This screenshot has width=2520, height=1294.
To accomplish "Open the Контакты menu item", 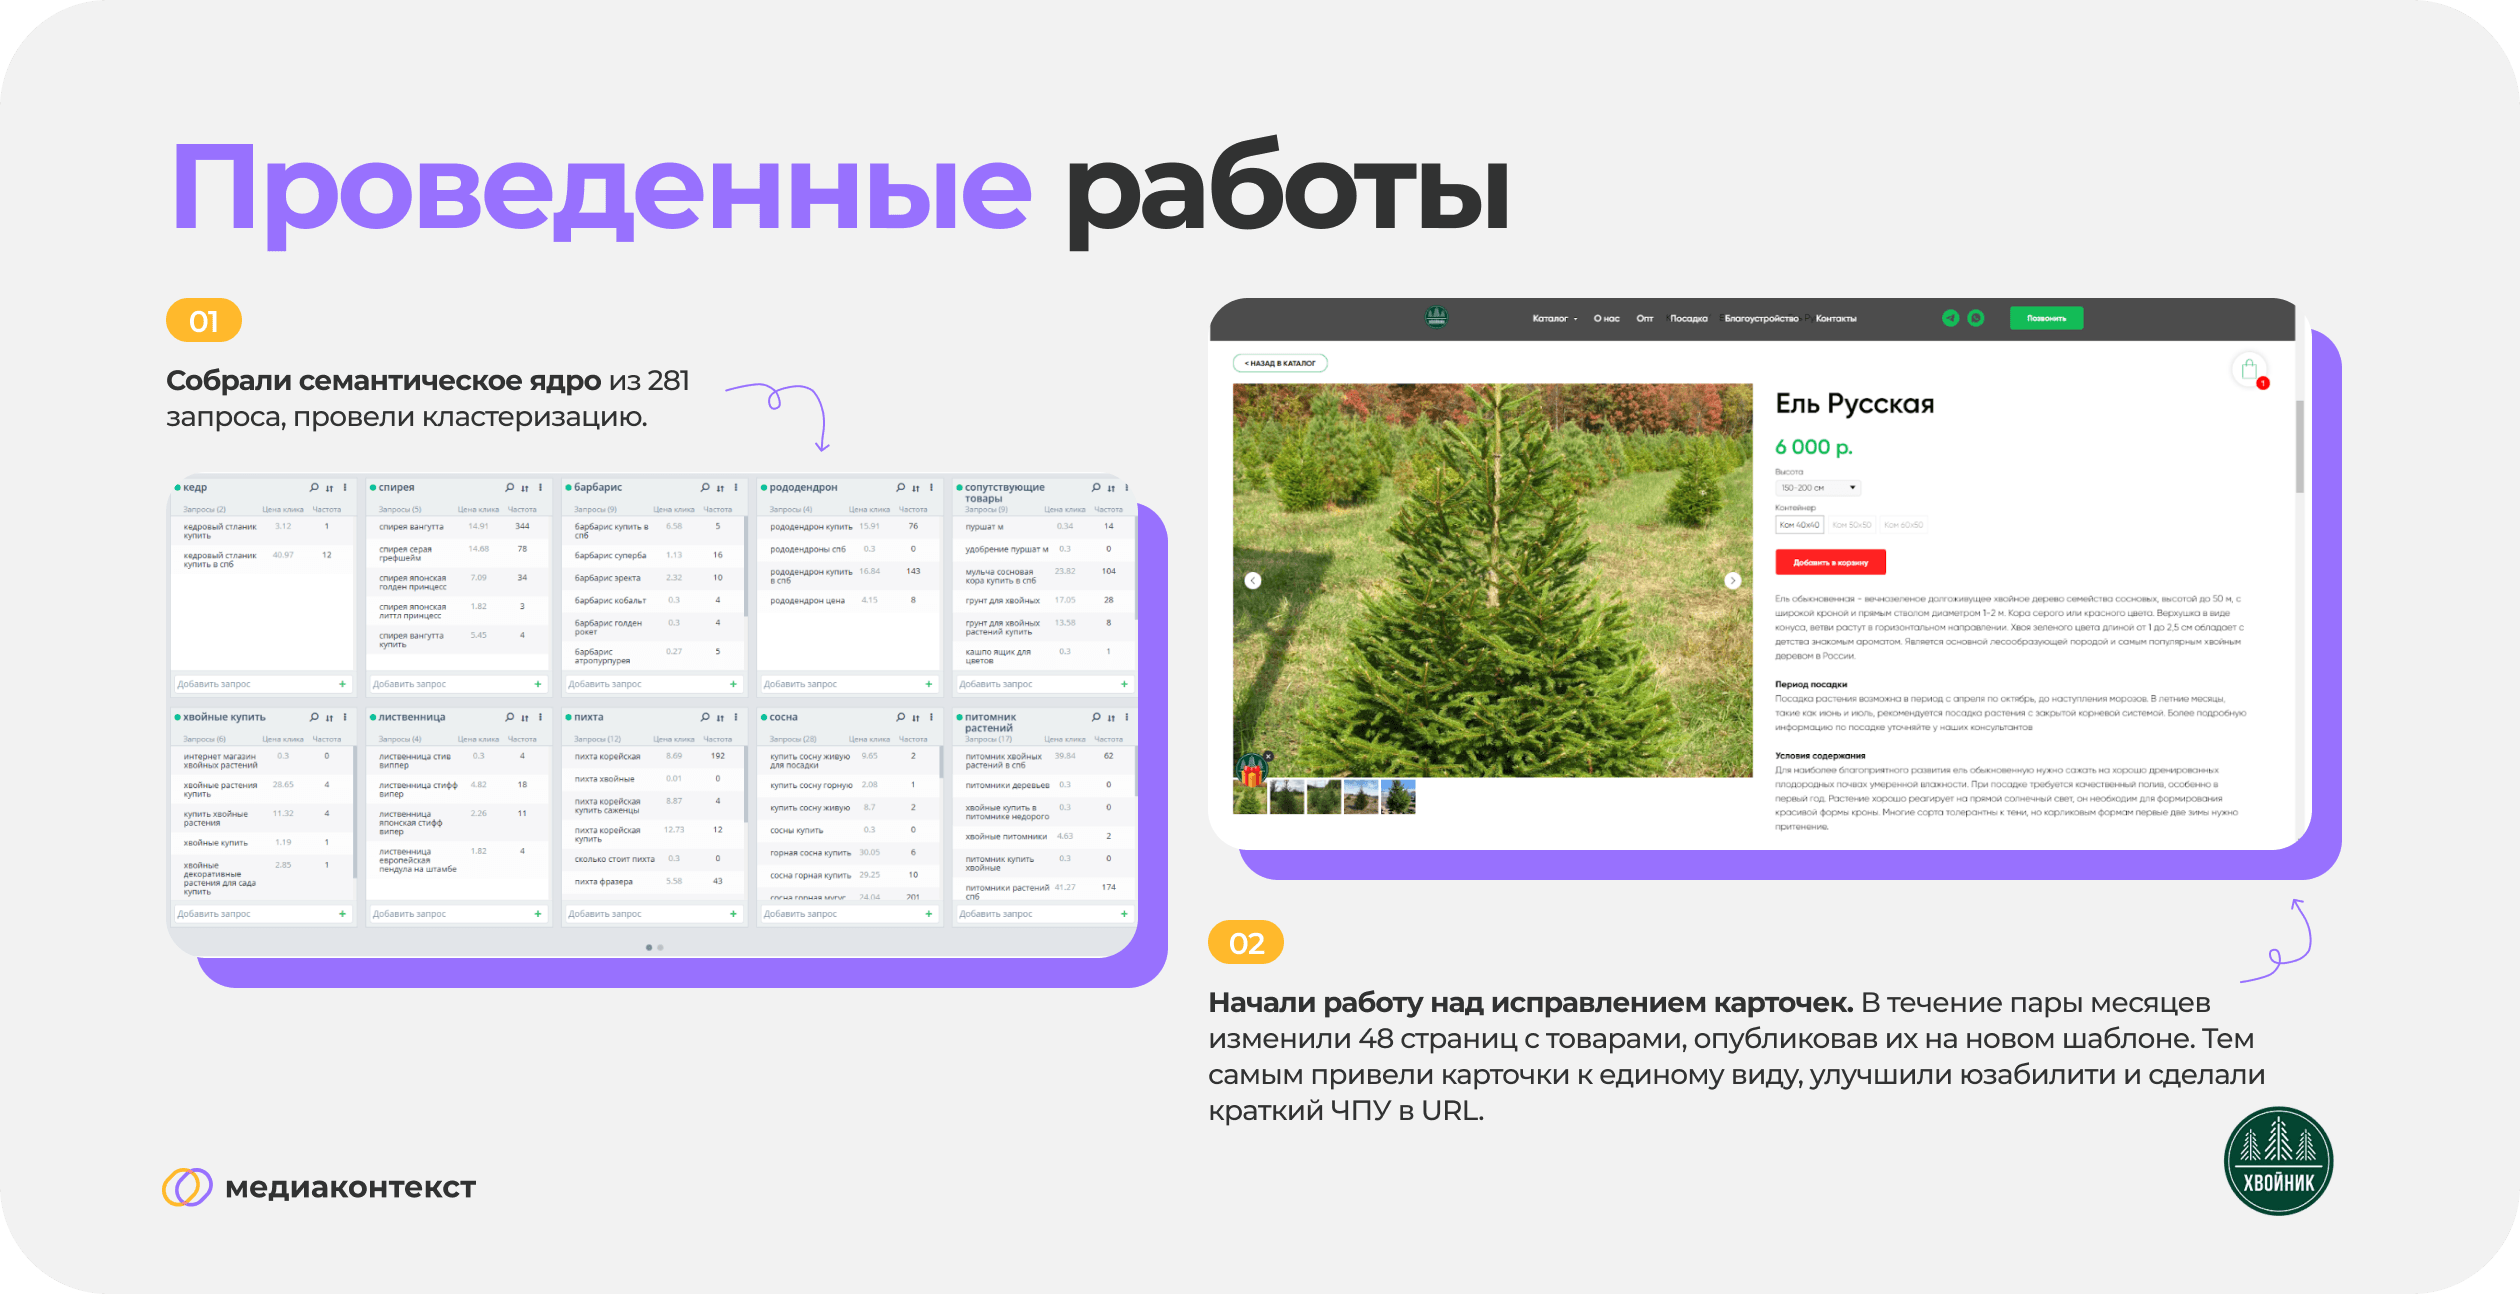I will [x=1836, y=319].
